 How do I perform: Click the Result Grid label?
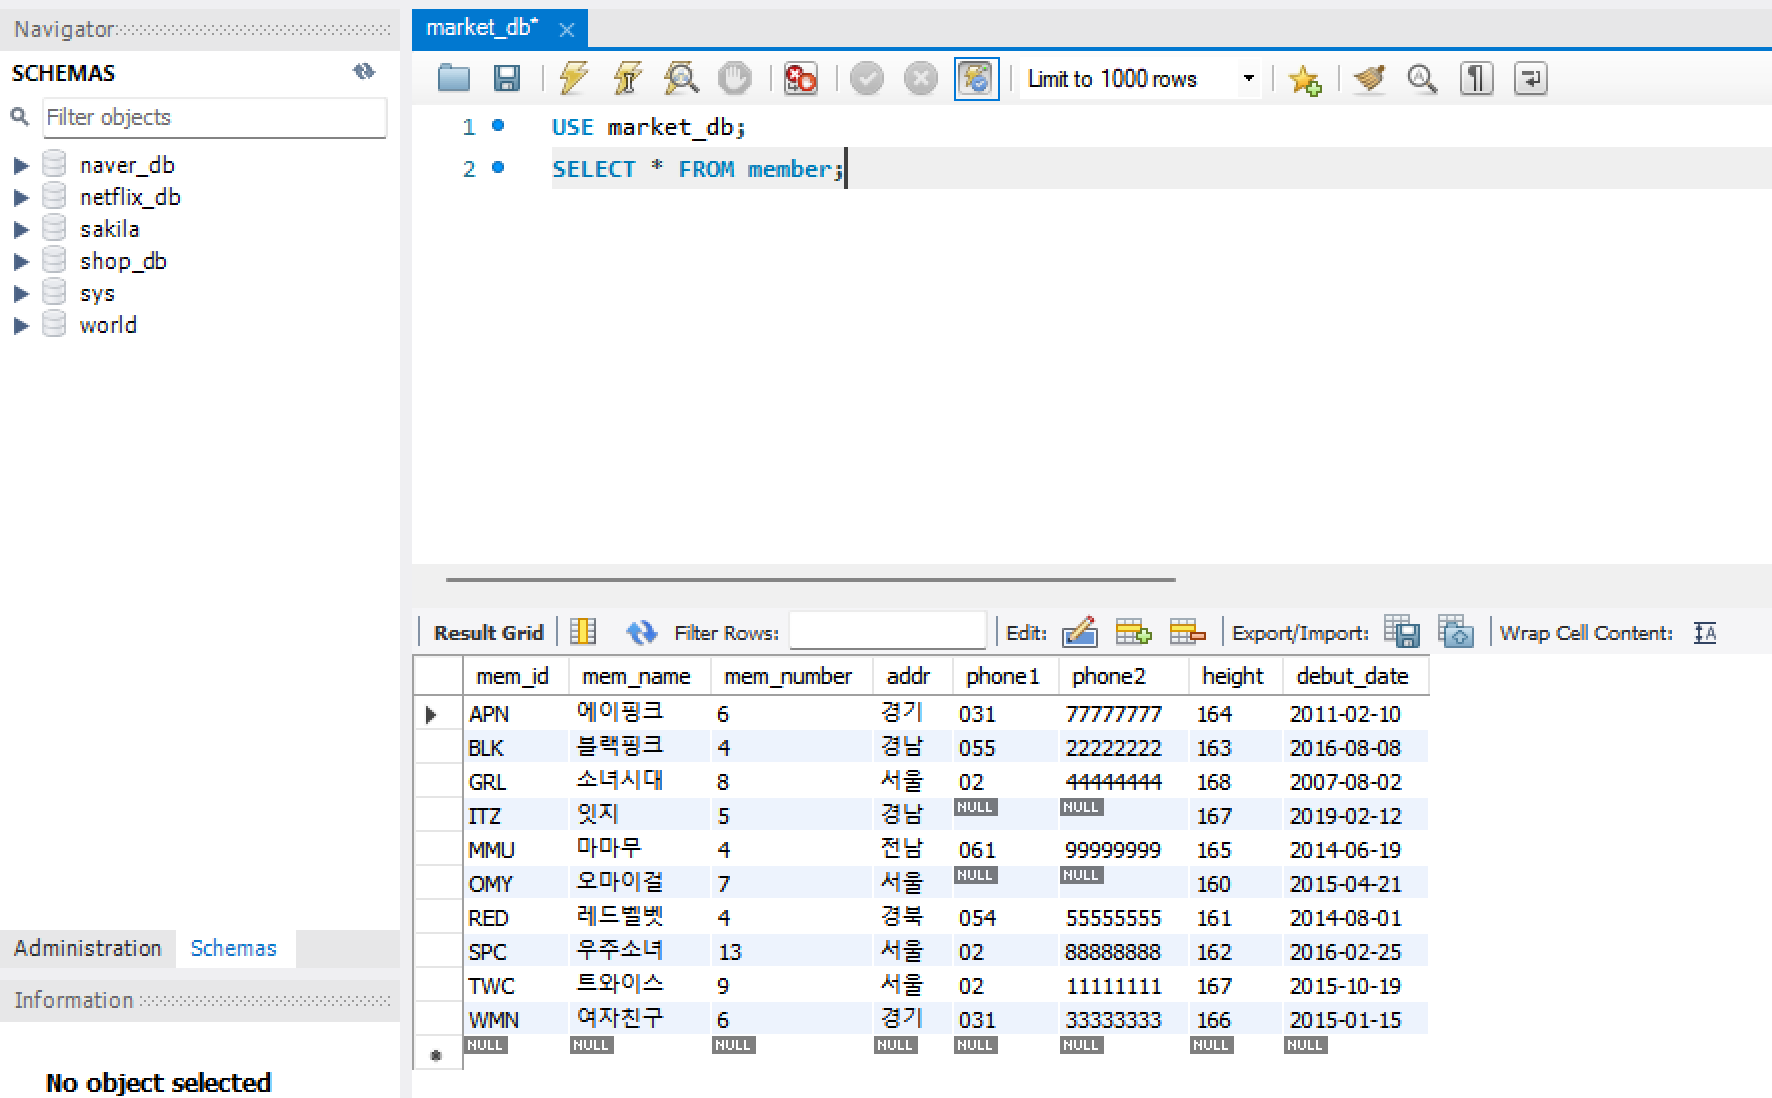pyautogui.click(x=488, y=632)
